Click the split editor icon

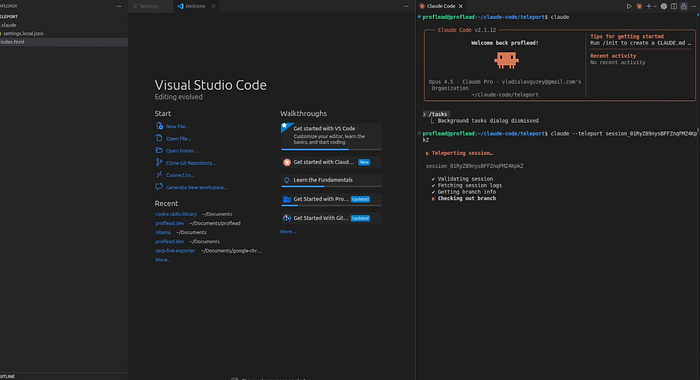(x=674, y=6)
